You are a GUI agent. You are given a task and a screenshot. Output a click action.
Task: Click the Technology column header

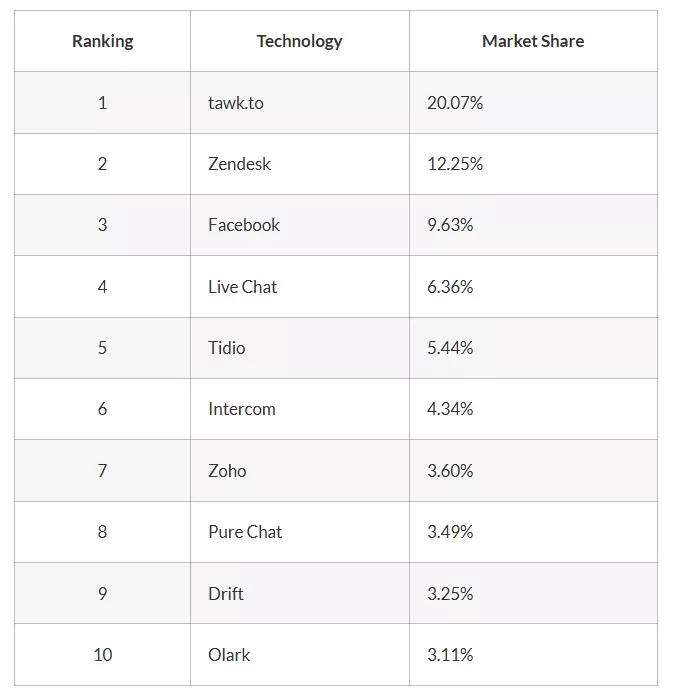[x=299, y=41]
